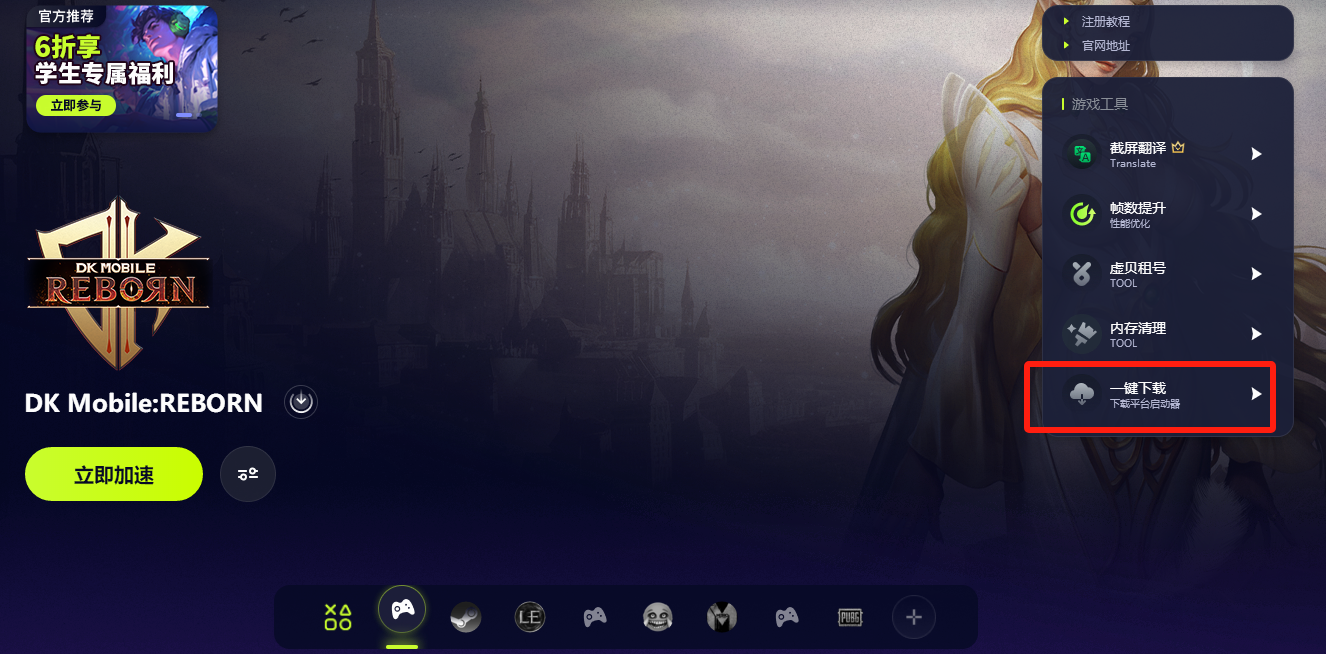The image size is (1326, 654).
Task: Click the 截屏翻译 translate icon
Action: (x=1082, y=154)
